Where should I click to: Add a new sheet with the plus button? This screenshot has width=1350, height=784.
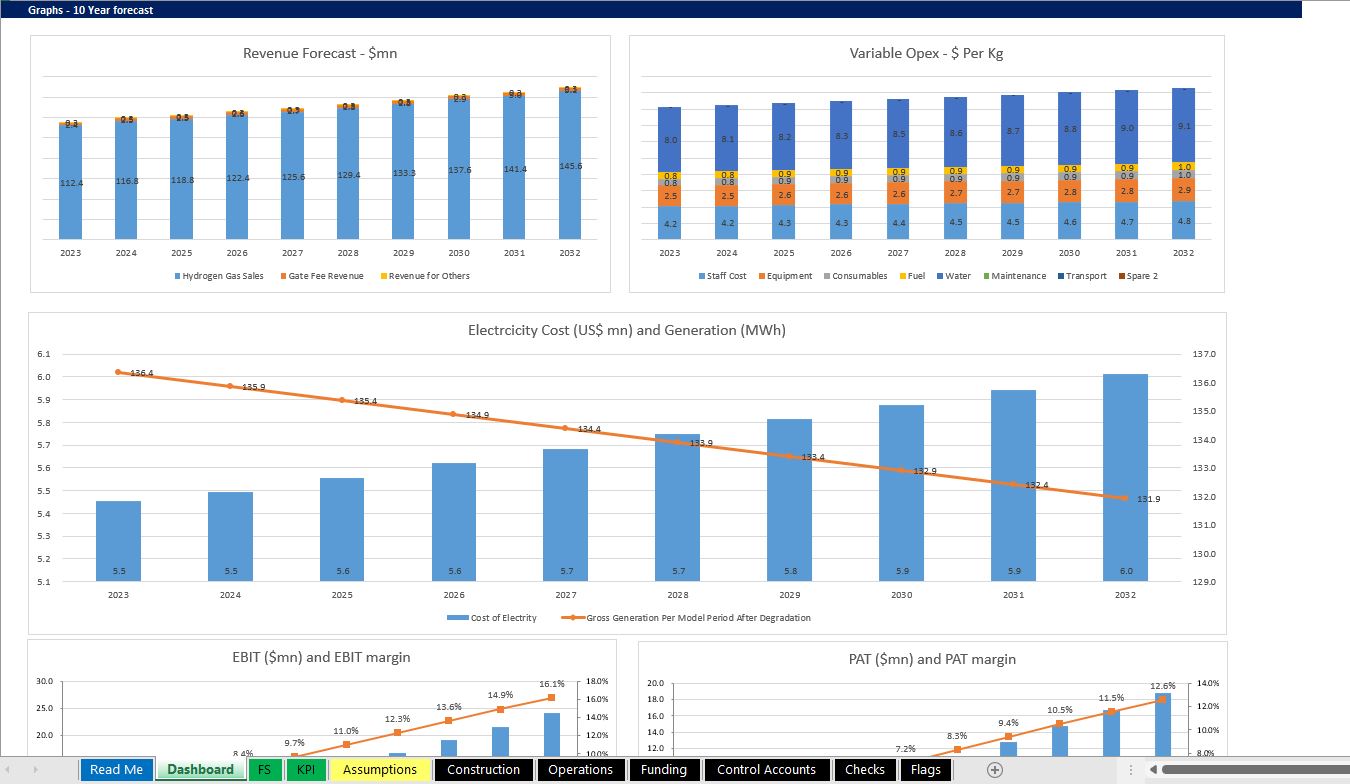pos(994,769)
